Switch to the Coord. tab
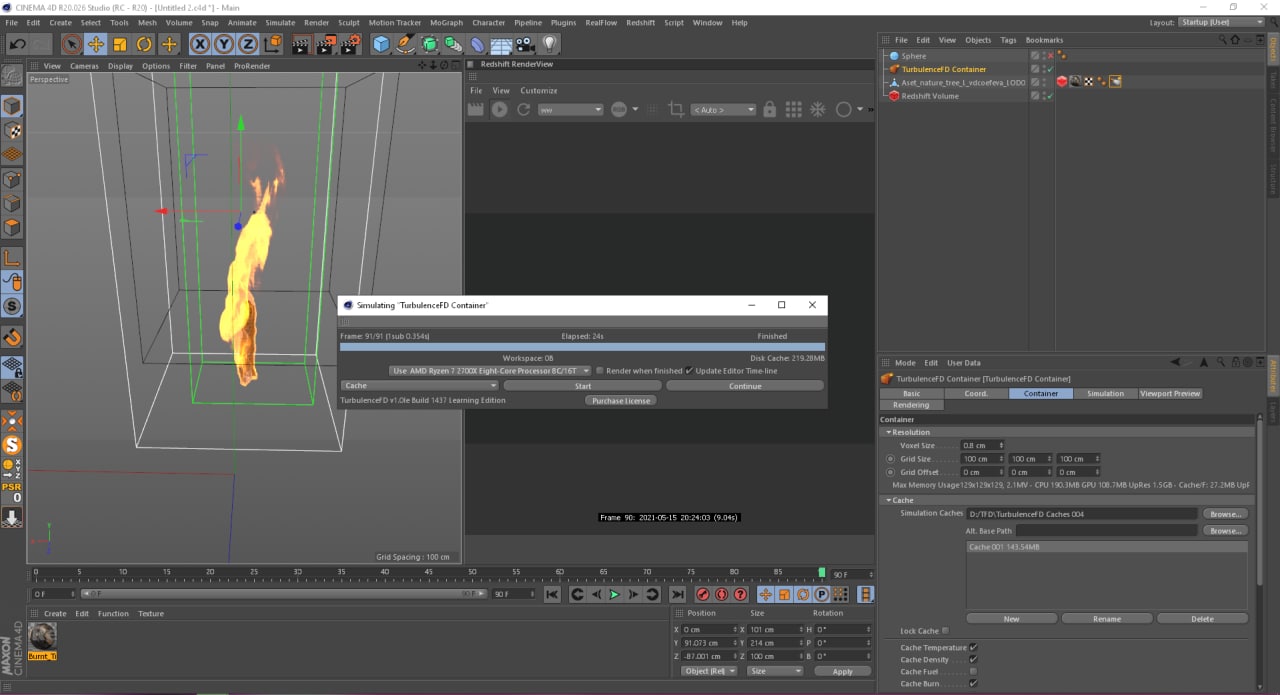1280x695 pixels. (976, 393)
